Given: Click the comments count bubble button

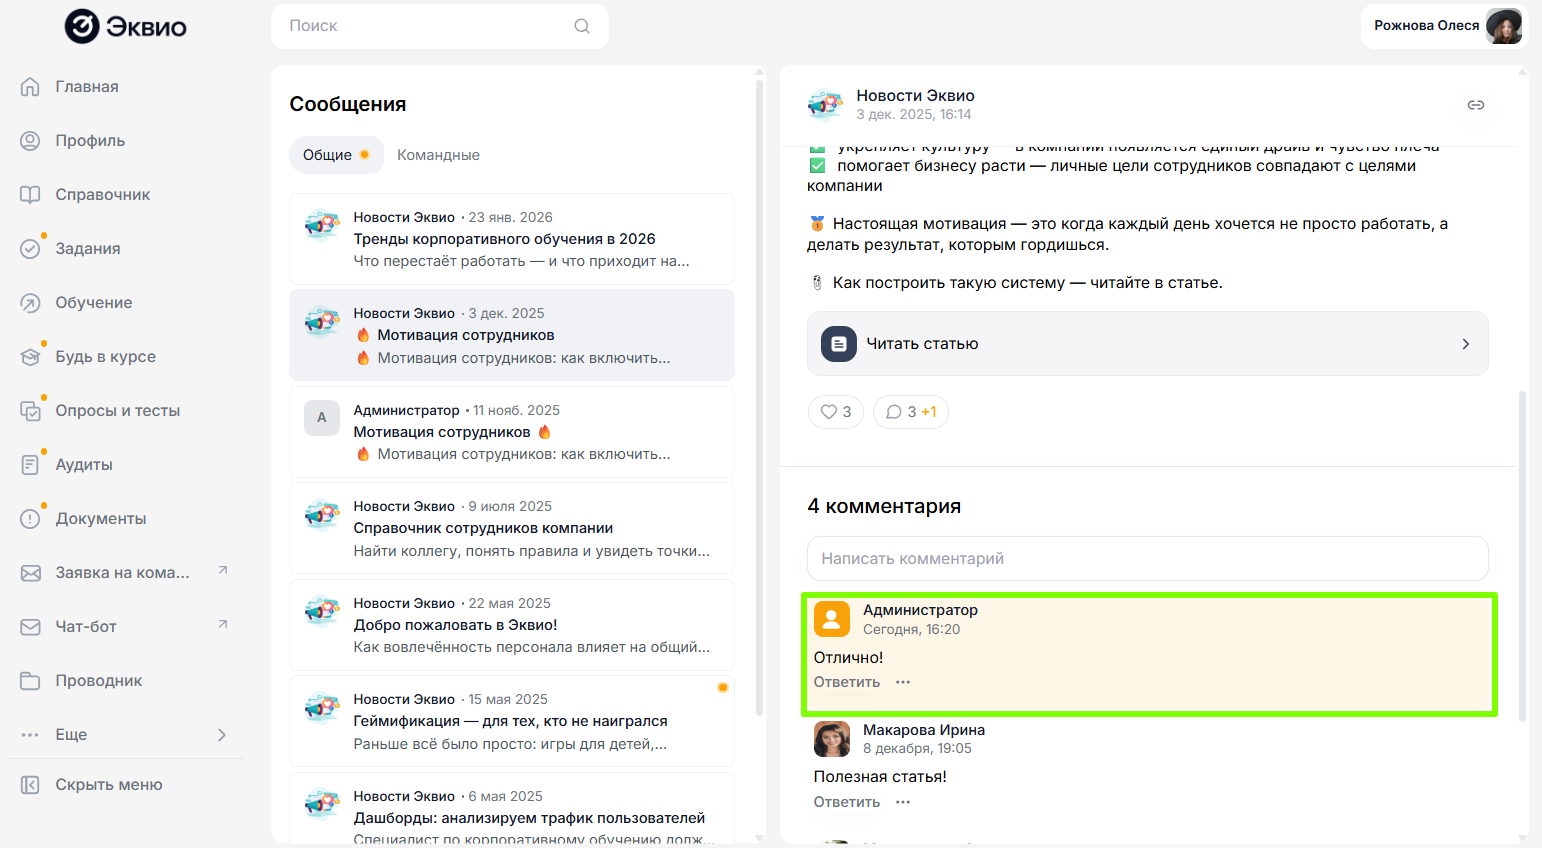Looking at the screenshot, I should coord(911,412).
